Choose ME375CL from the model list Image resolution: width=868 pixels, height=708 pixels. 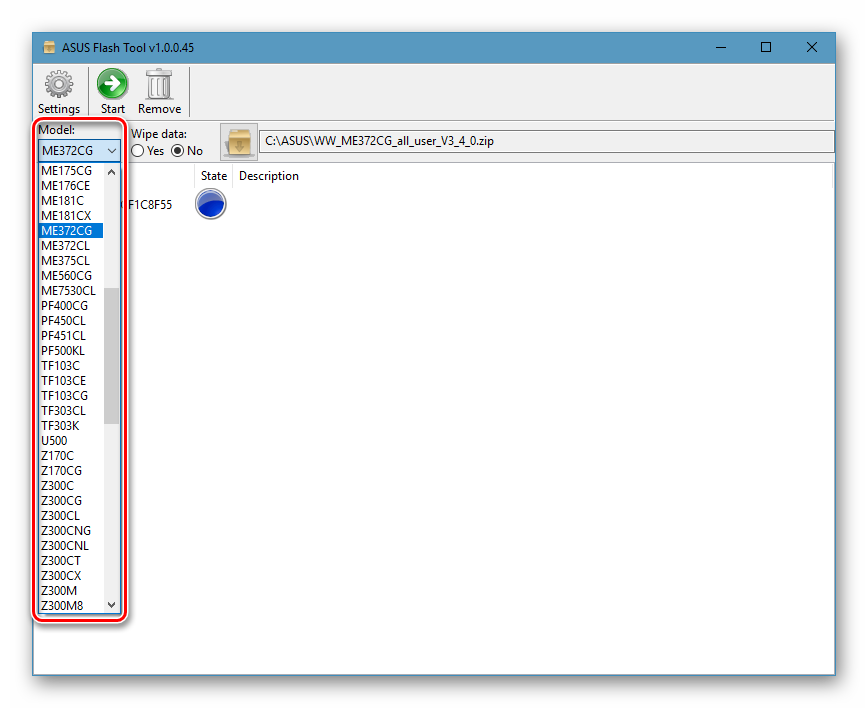pos(71,260)
